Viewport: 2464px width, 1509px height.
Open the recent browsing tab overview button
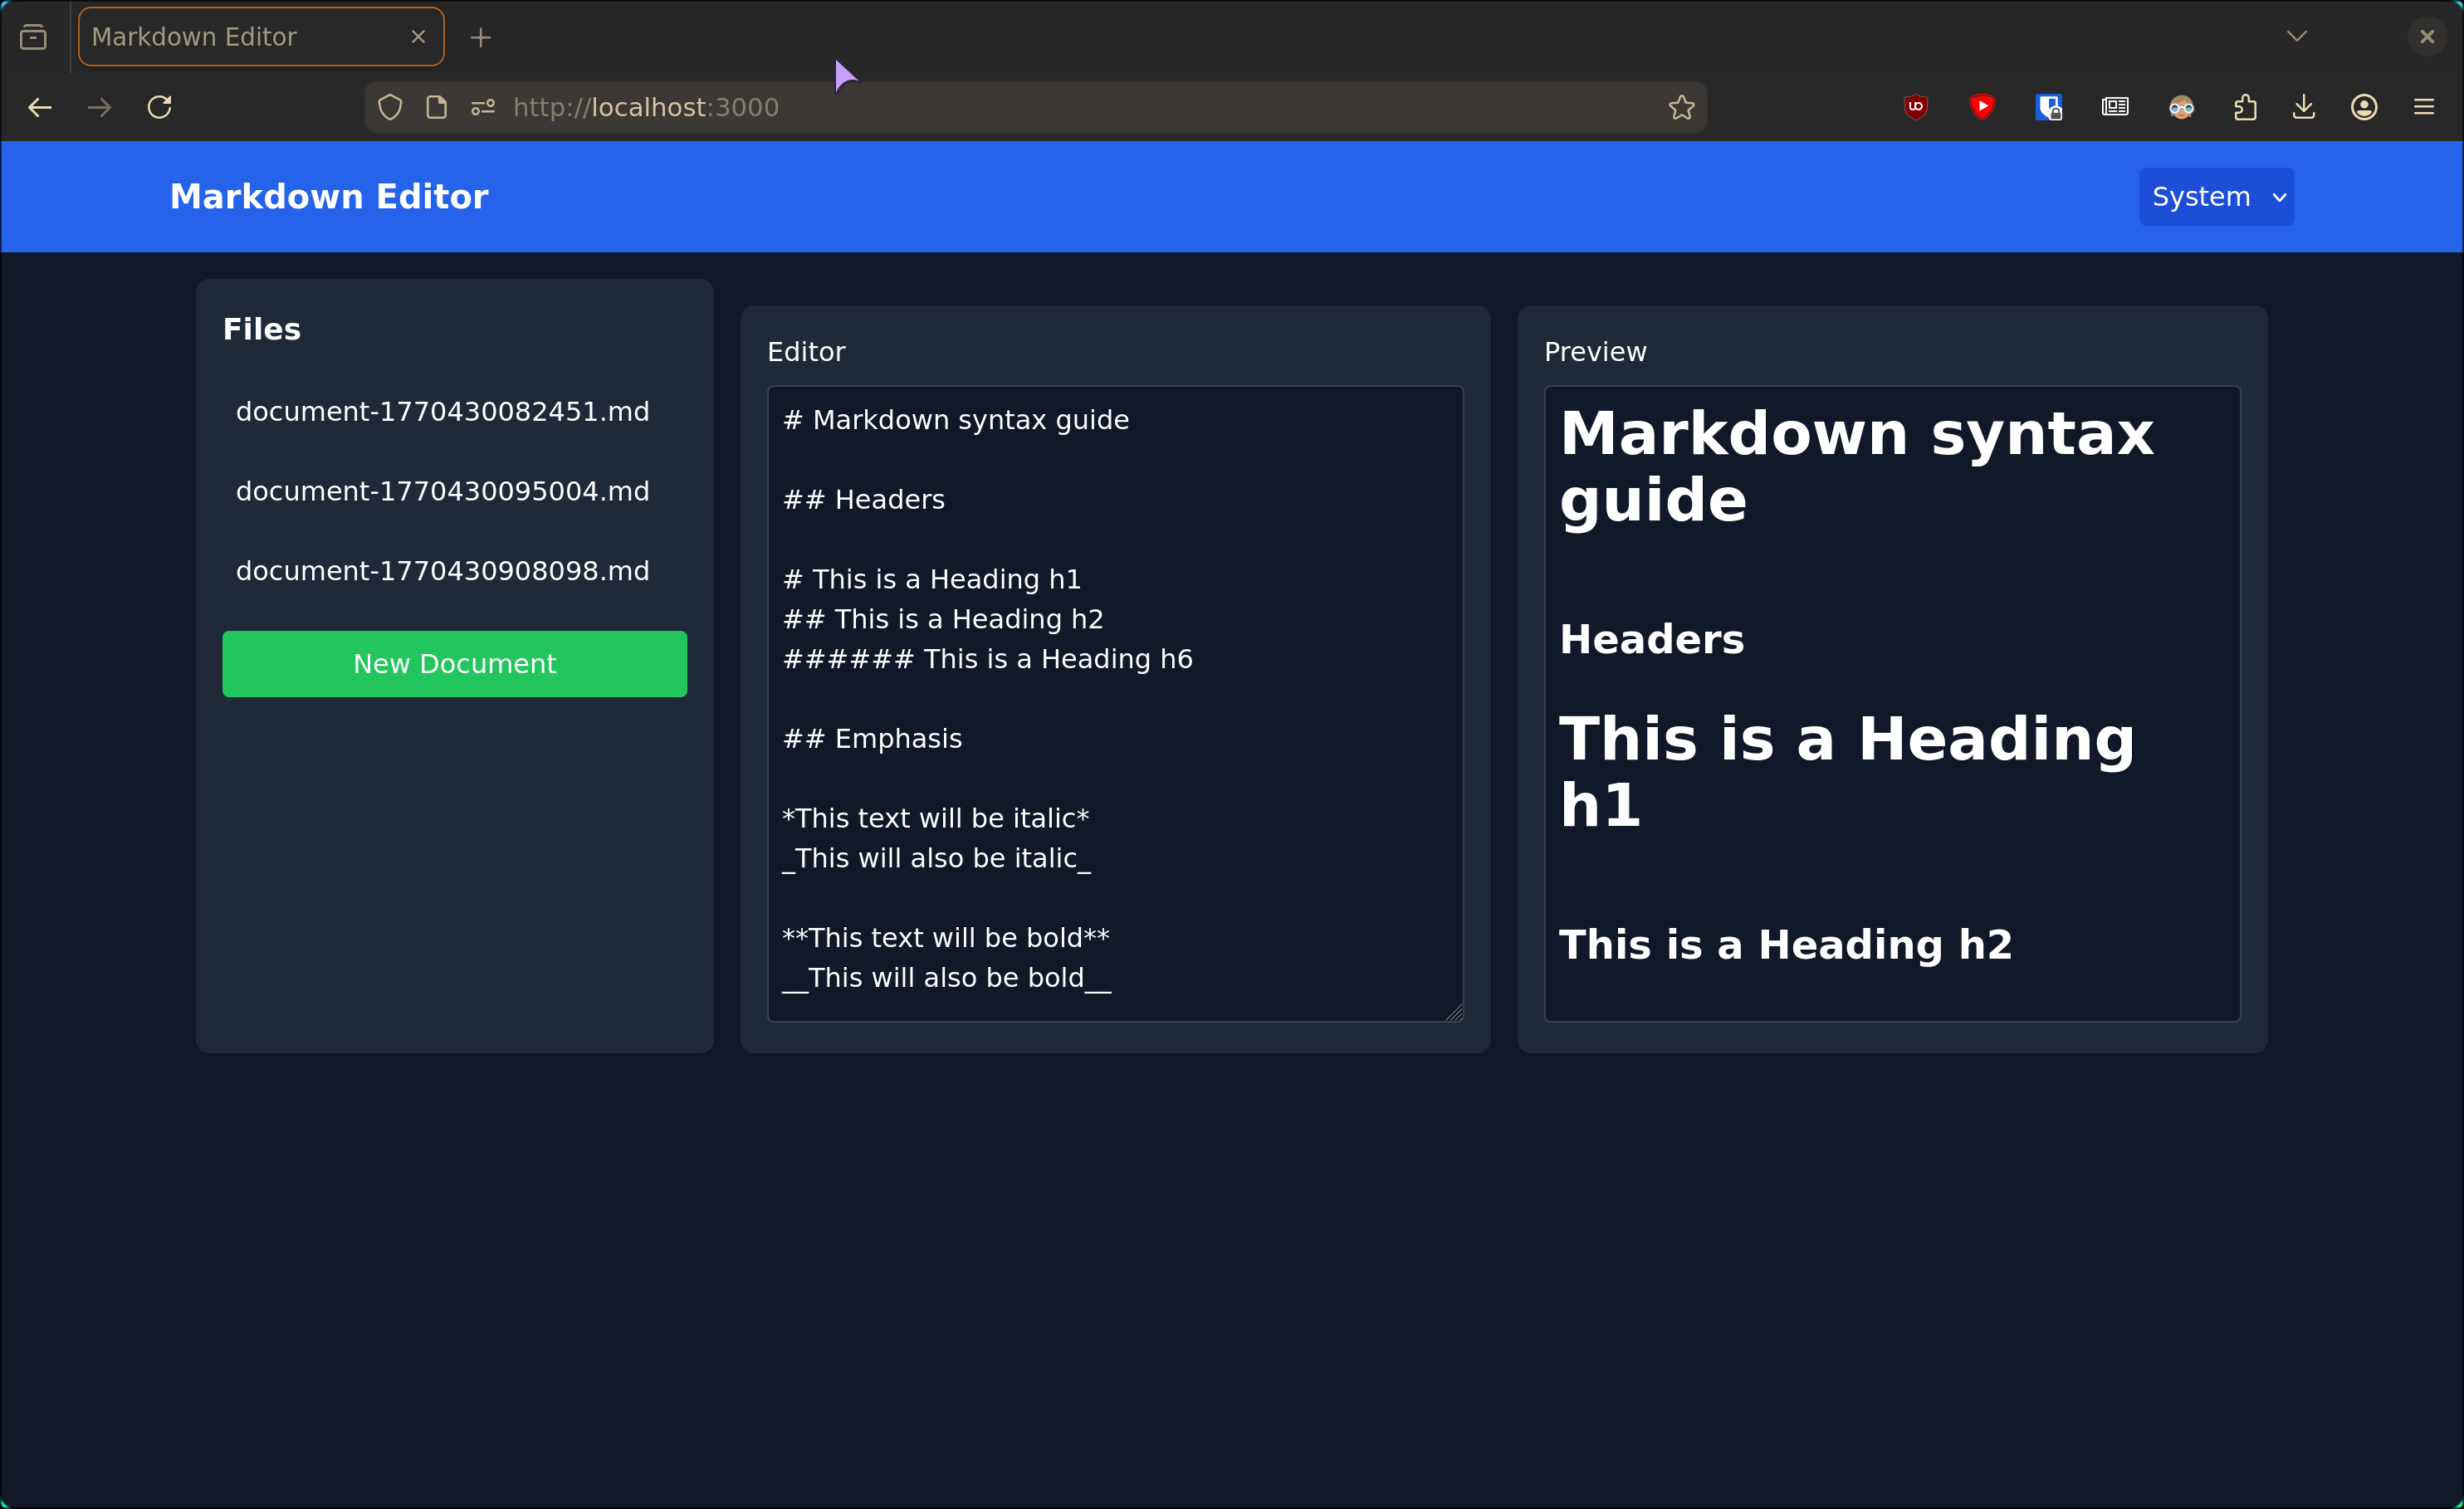point(33,37)
